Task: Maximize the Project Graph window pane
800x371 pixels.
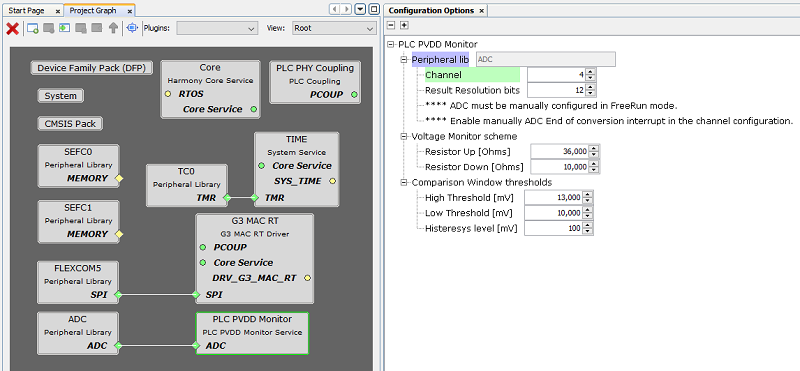Action: coord(374,9)
